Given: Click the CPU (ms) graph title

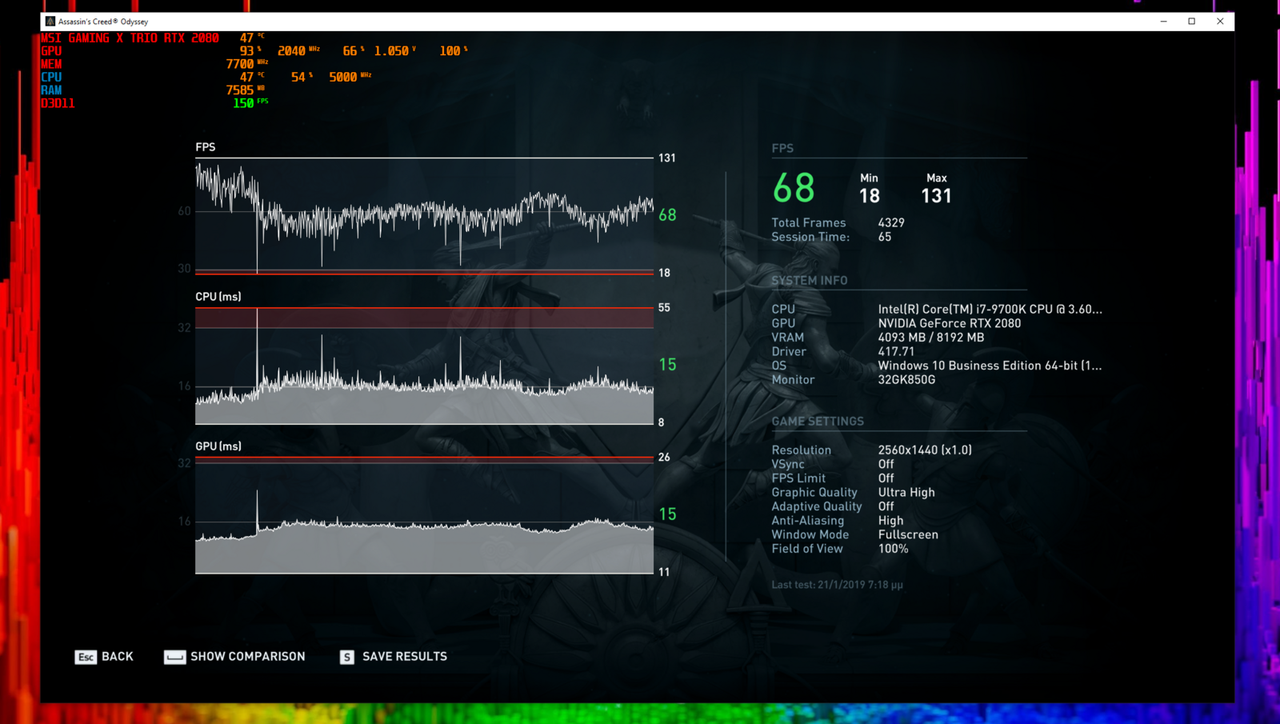Looking at the screenshot, I should point(218,297).
